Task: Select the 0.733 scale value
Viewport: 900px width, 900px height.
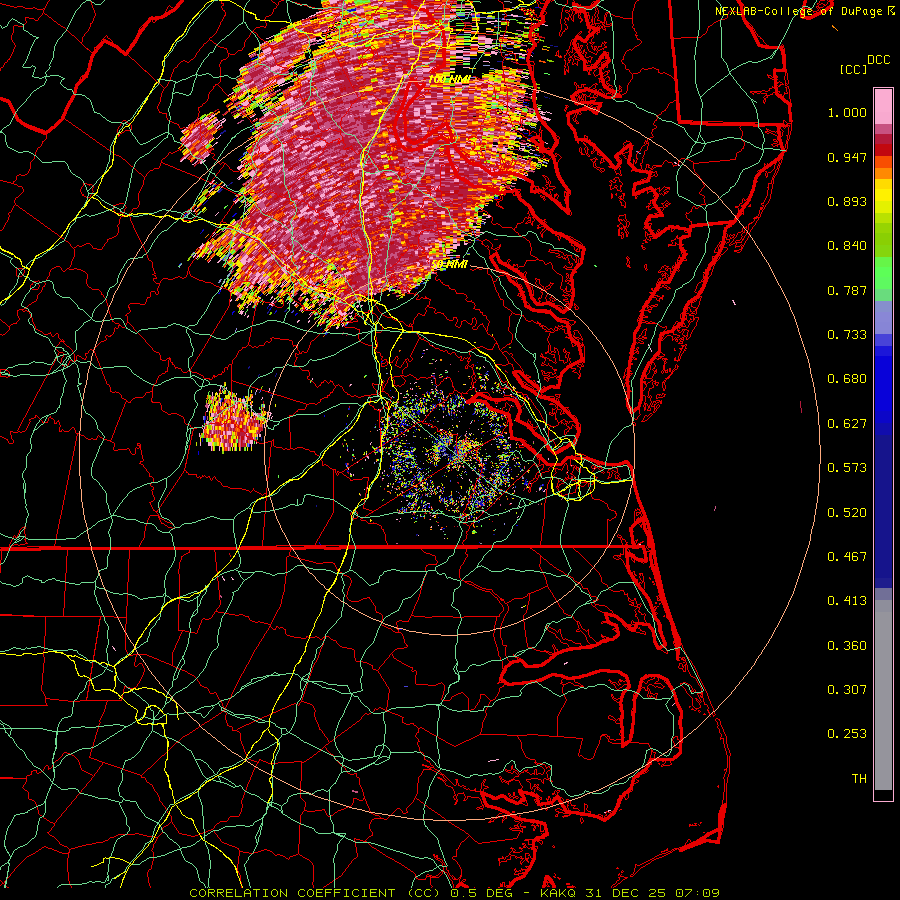Action: (847, 335)
